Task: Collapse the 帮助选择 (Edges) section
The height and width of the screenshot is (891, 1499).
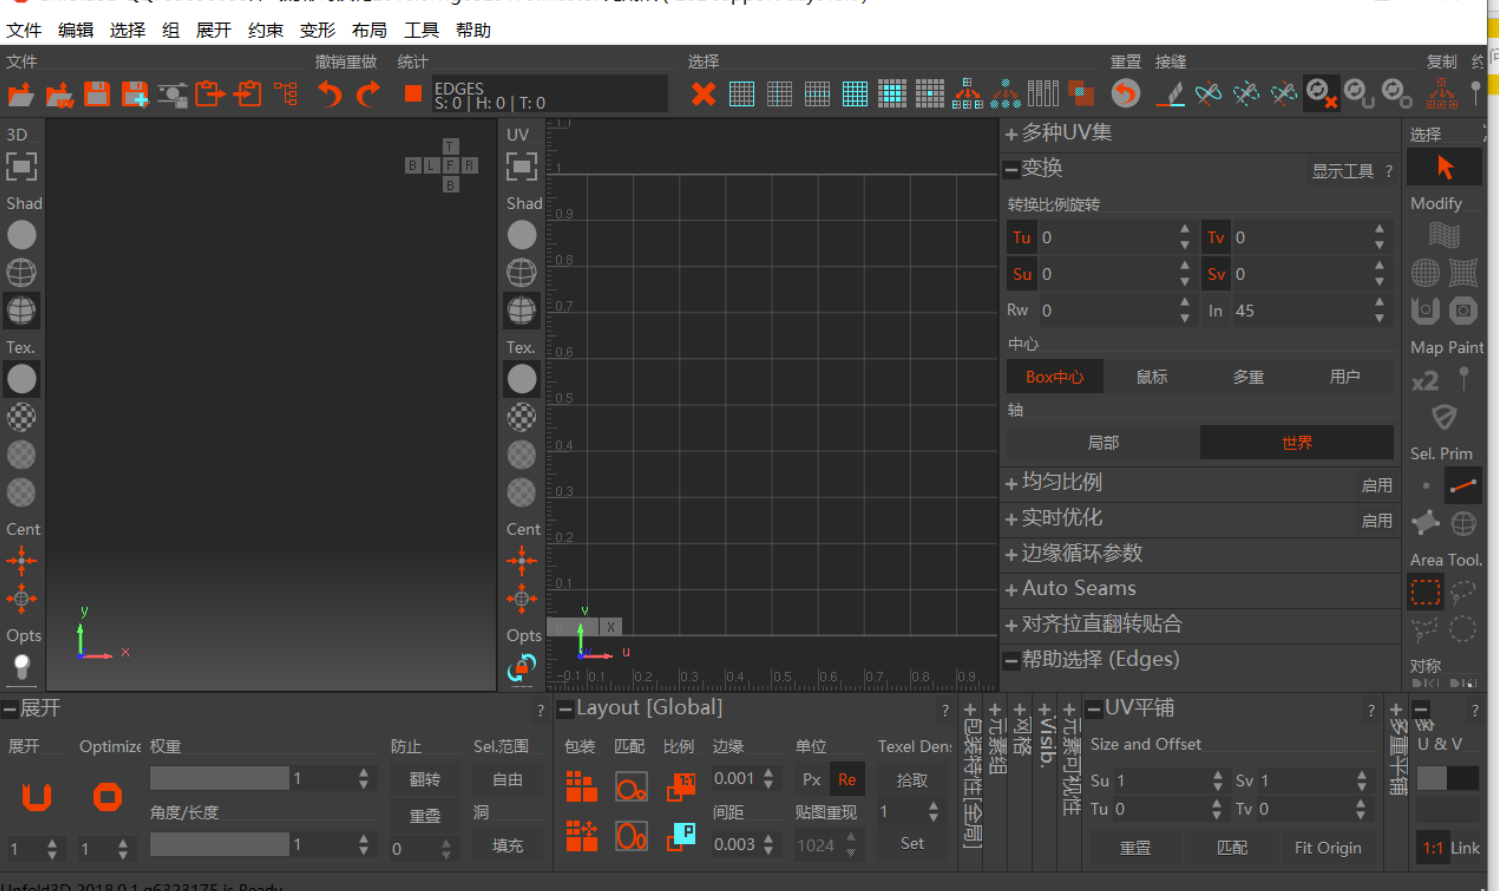Action: [x=1011, y=660]
